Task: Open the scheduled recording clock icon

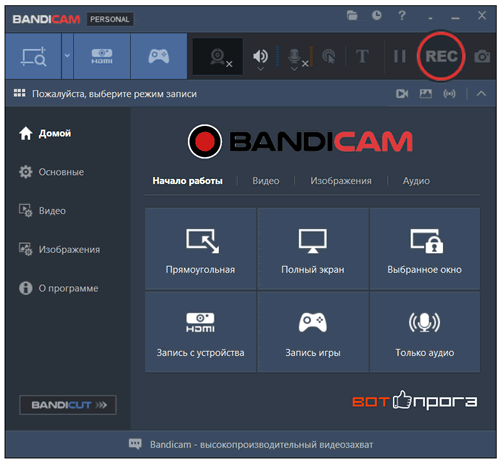Action: [x=377, y=15]
